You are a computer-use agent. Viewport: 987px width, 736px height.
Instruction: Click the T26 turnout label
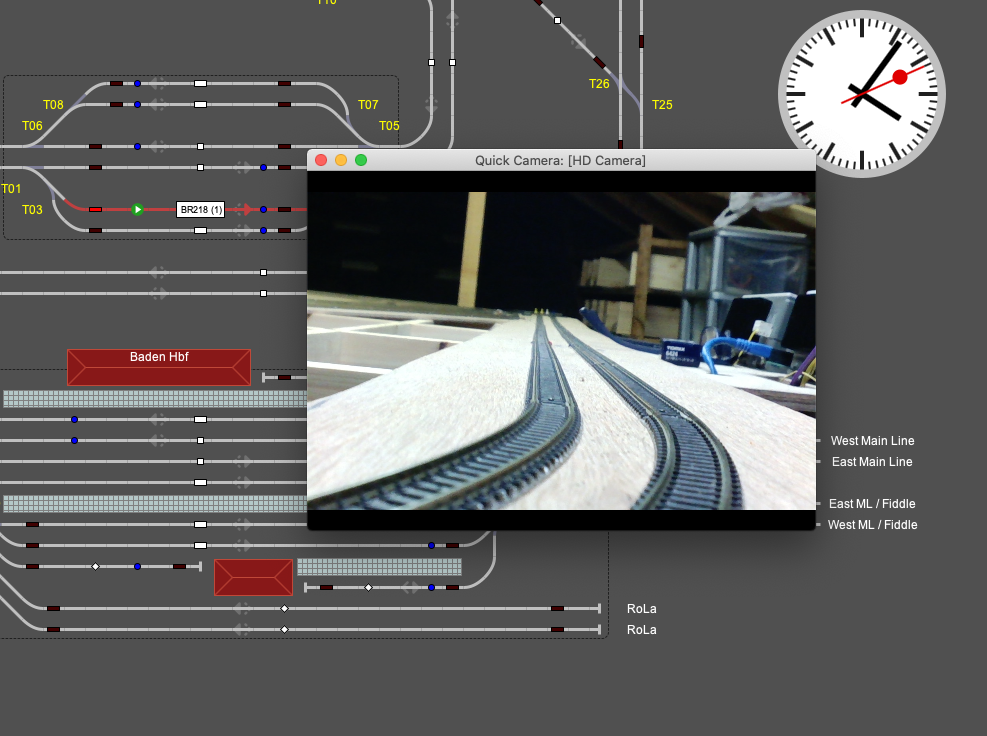tap(599, 84)
